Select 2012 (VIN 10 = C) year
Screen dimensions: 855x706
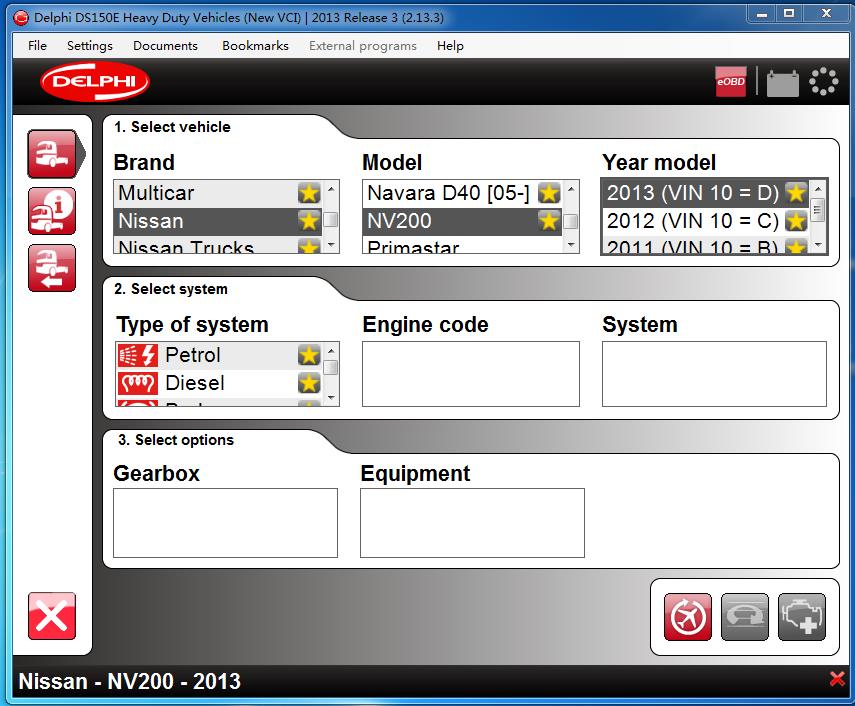click(x=706, y=221)
